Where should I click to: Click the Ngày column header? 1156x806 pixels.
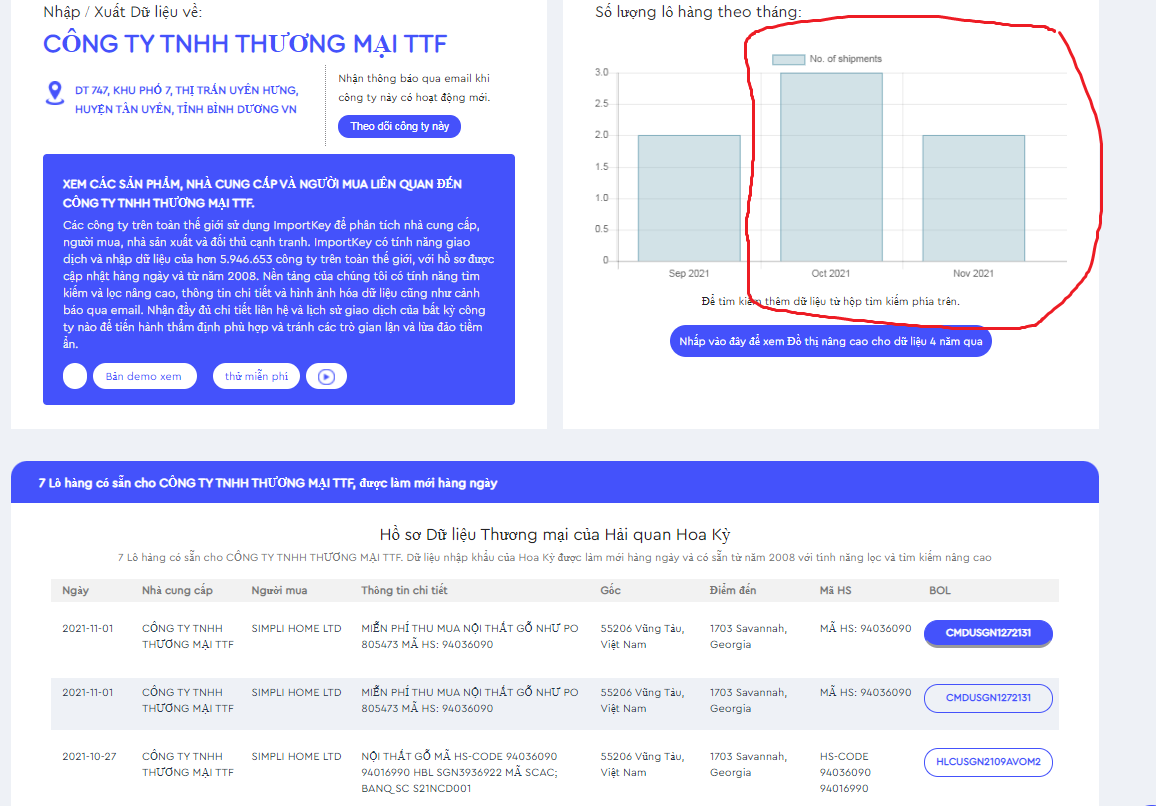(75, 590)
